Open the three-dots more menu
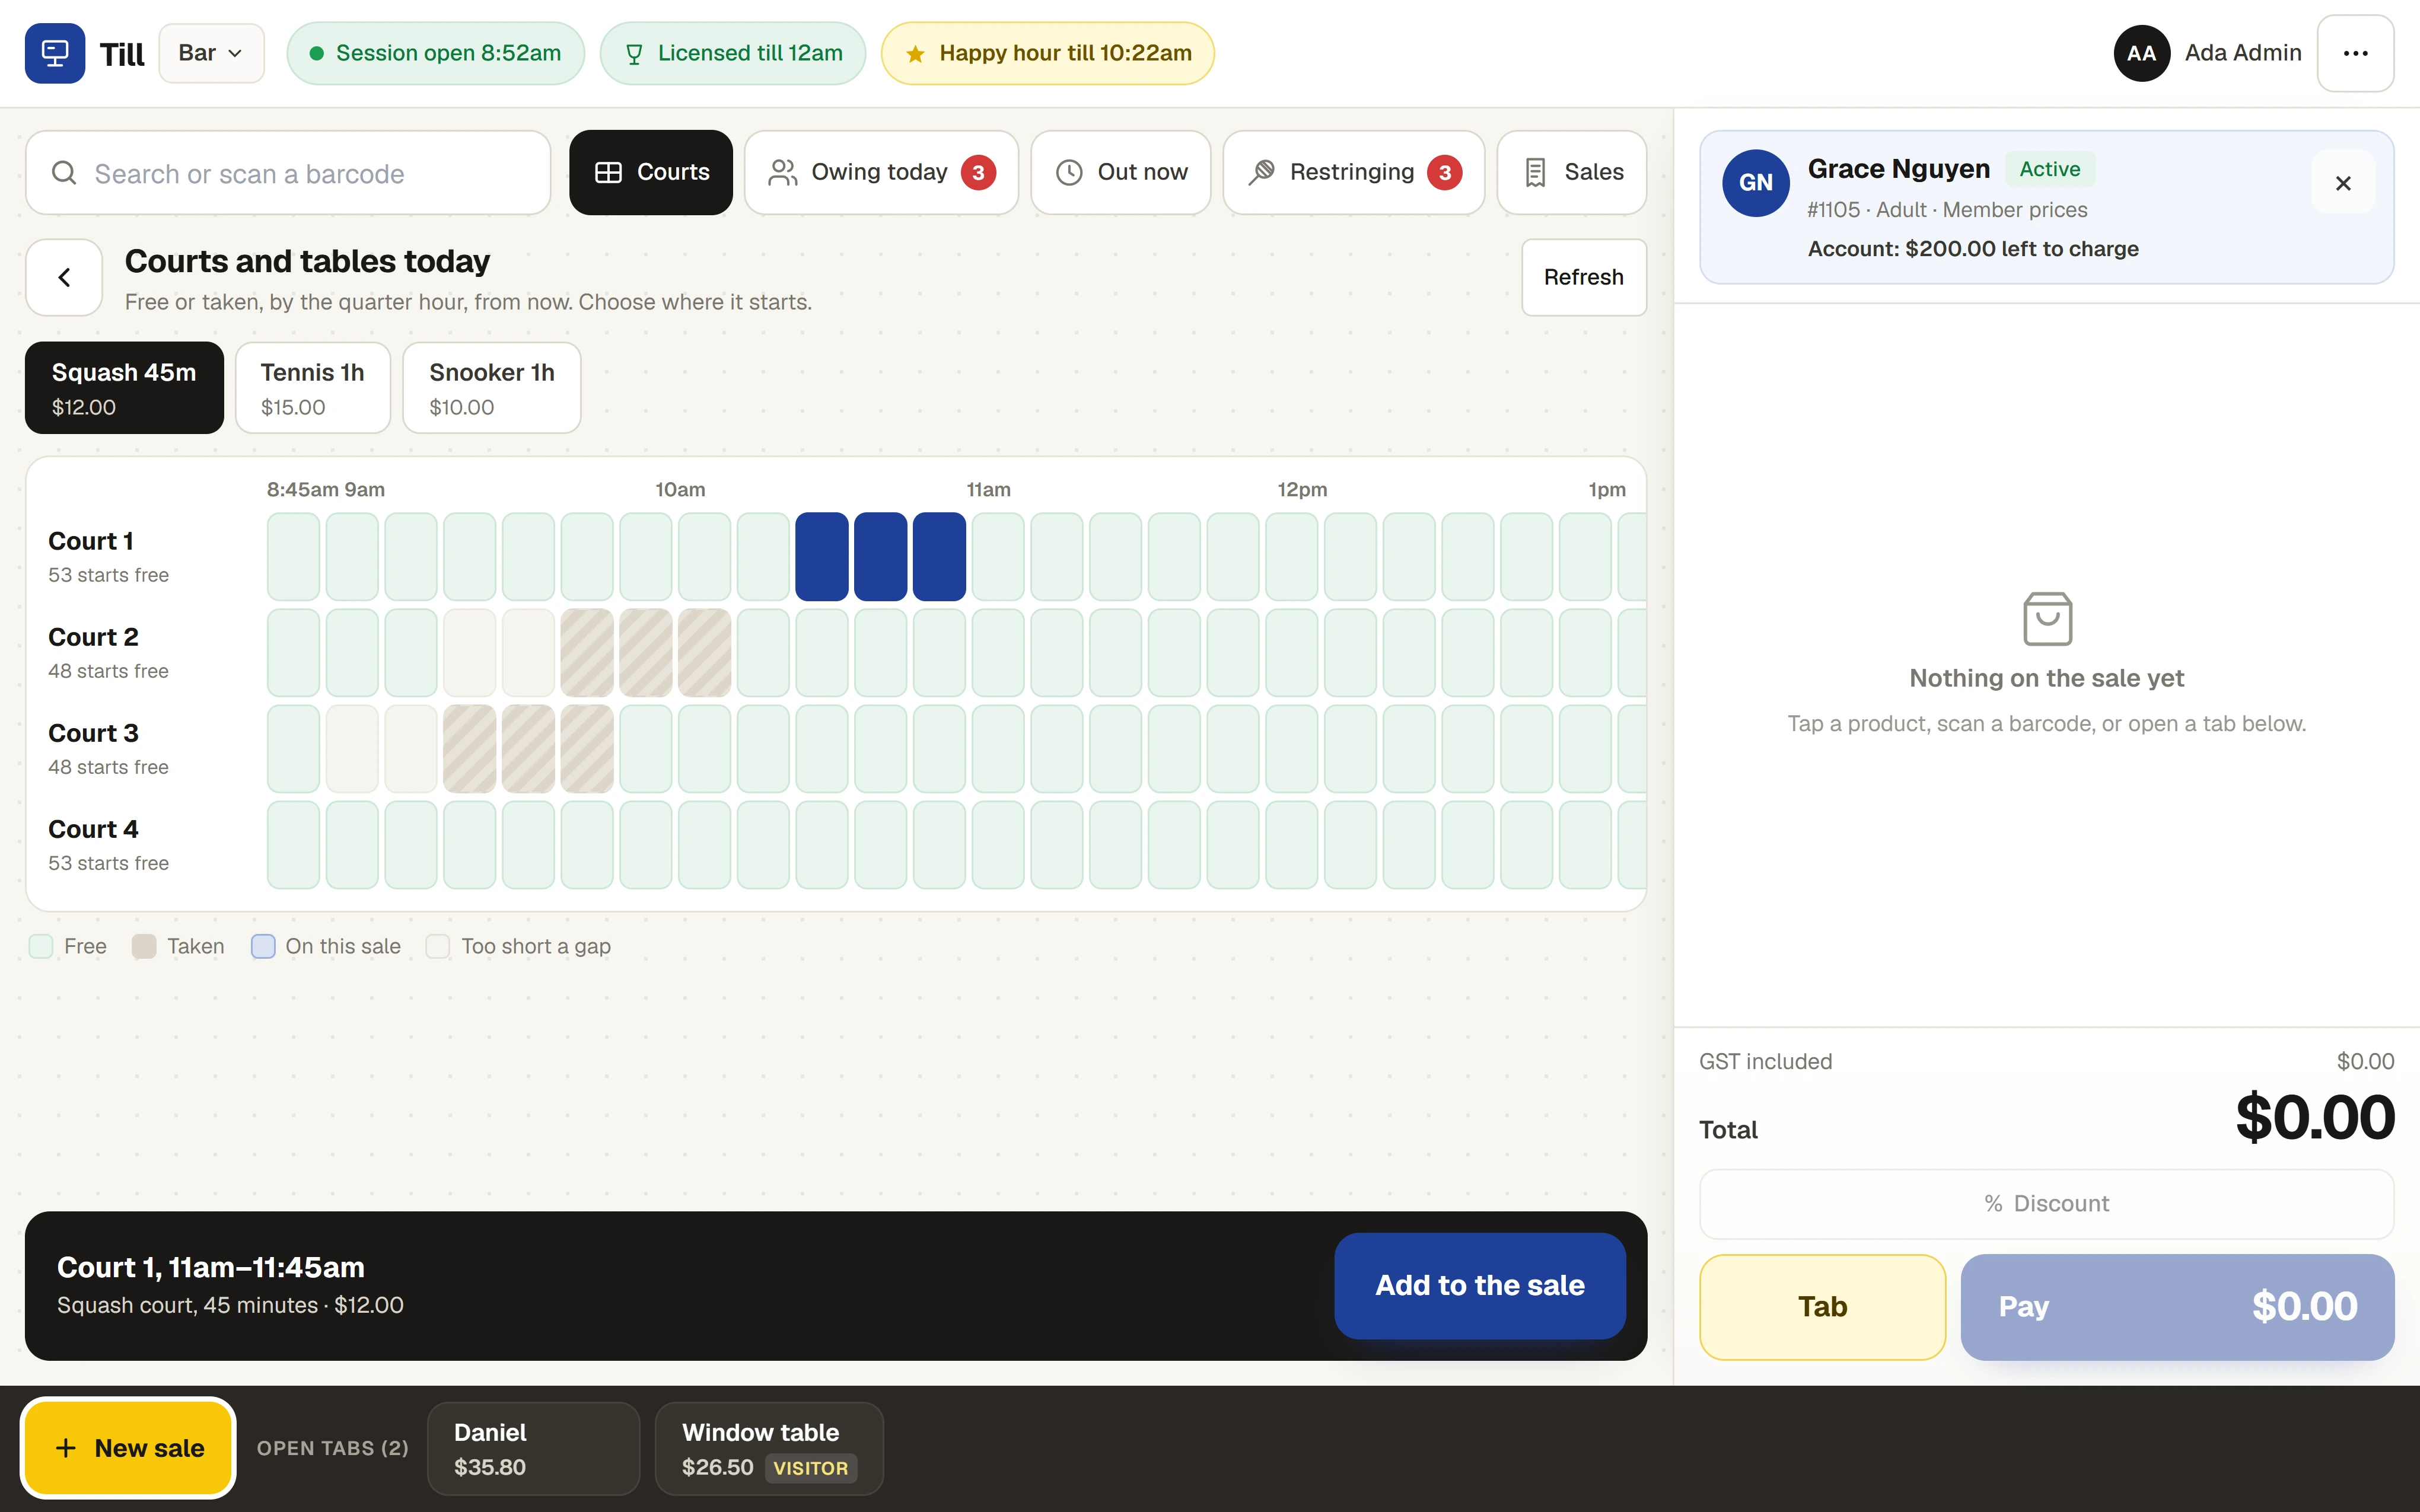Viewport: 2420px width, 1512px height. [2355, 53]
